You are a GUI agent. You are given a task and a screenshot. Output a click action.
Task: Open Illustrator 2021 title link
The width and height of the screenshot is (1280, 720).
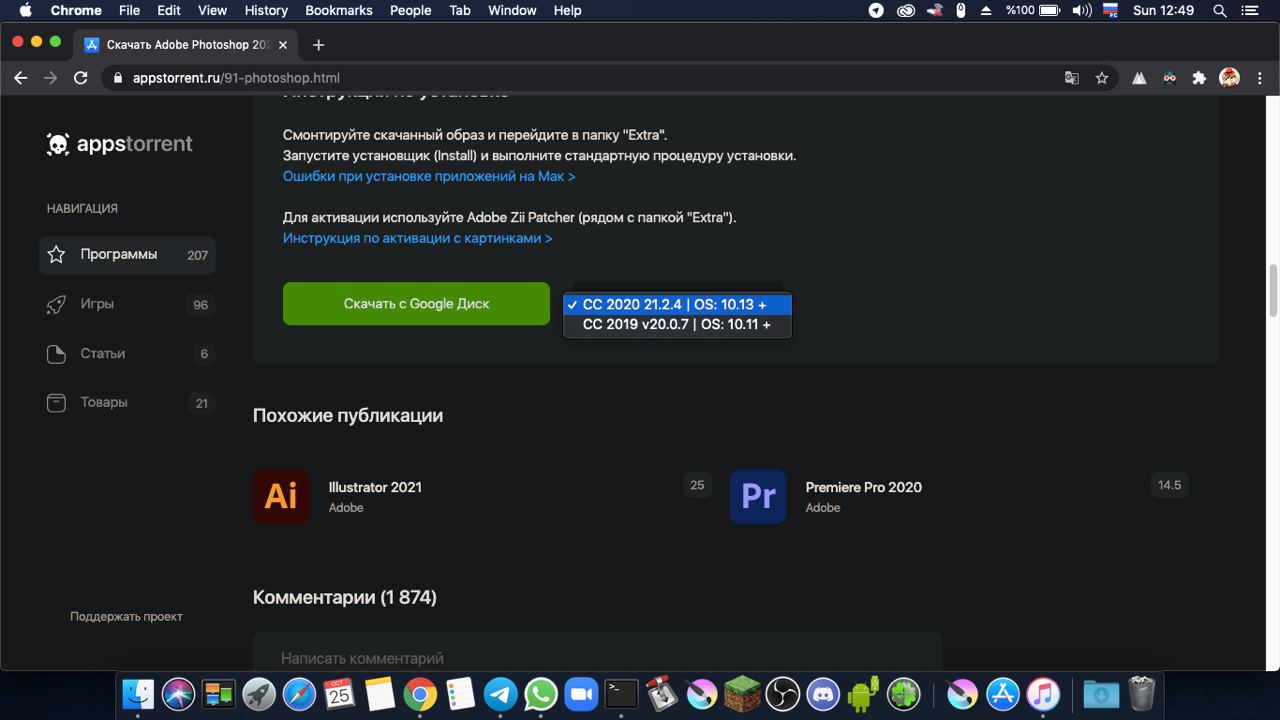point(375,487)
